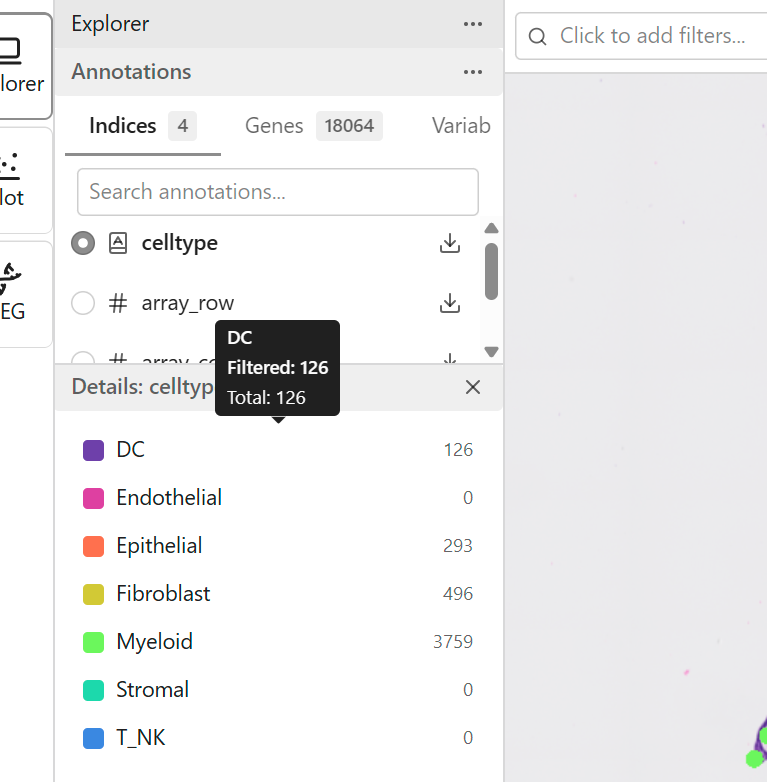The width and height of the screenshot is (767, 782).
Task: Select the celltype radio button
Action: tap(83, 243)
